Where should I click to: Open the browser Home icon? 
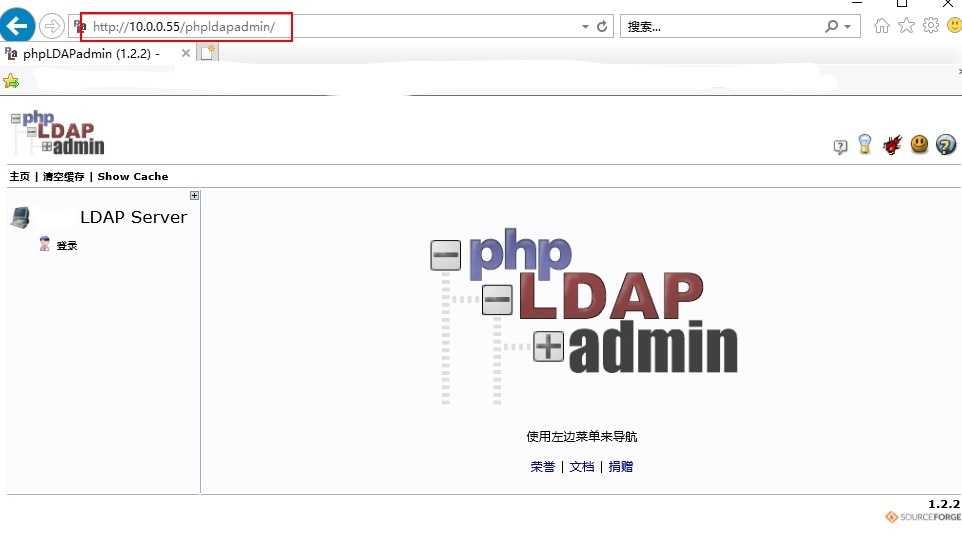pyautogui.click(x=882, y=26)
